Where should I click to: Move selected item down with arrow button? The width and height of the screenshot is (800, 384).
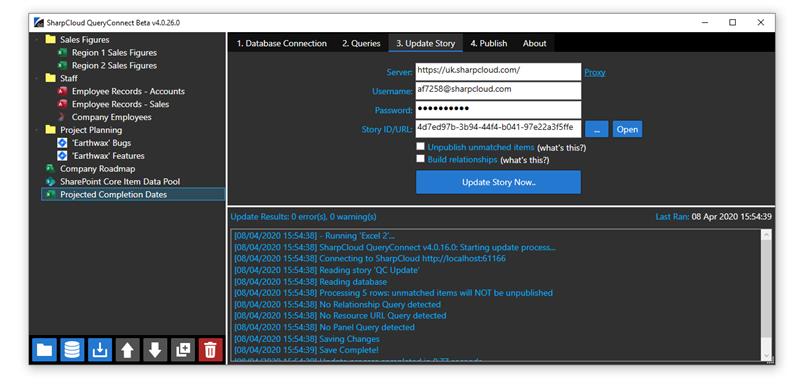tap(155, 350)
